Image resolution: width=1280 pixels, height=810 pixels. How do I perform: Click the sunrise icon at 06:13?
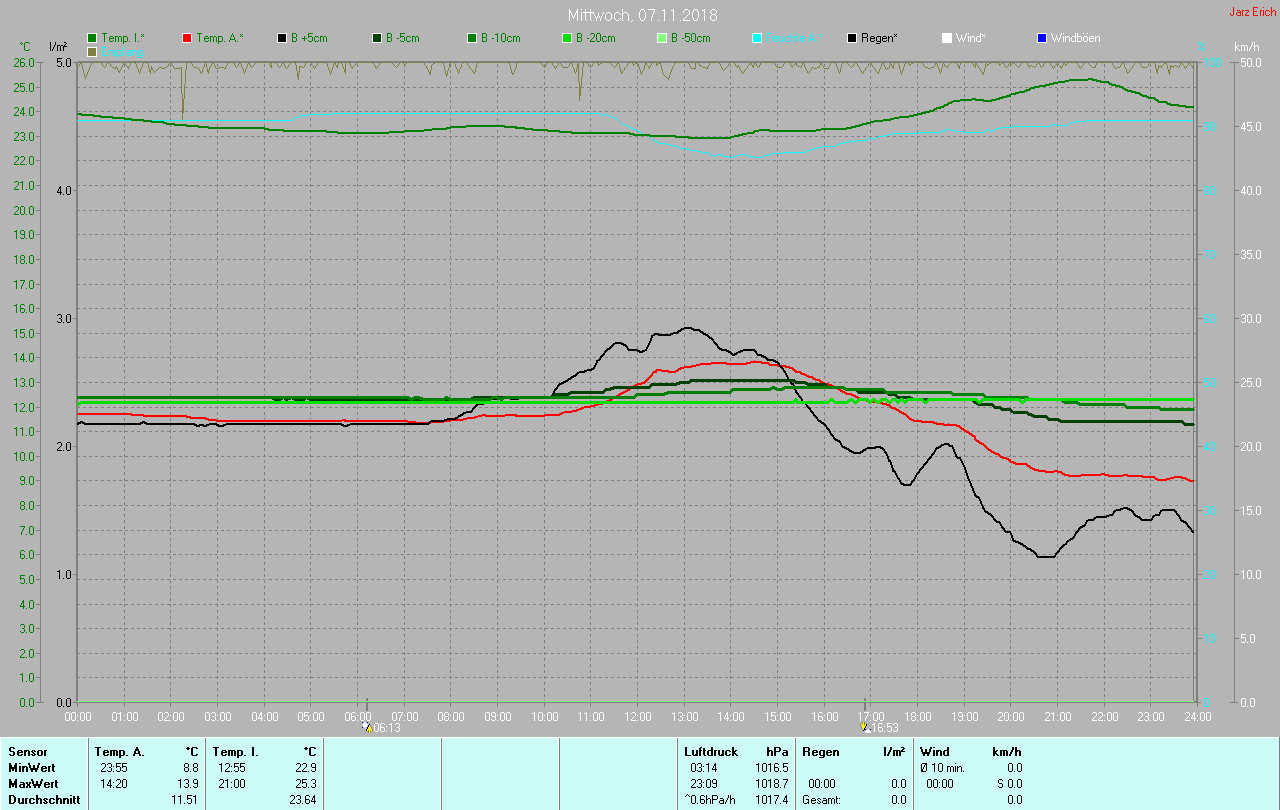coord(366,727)
